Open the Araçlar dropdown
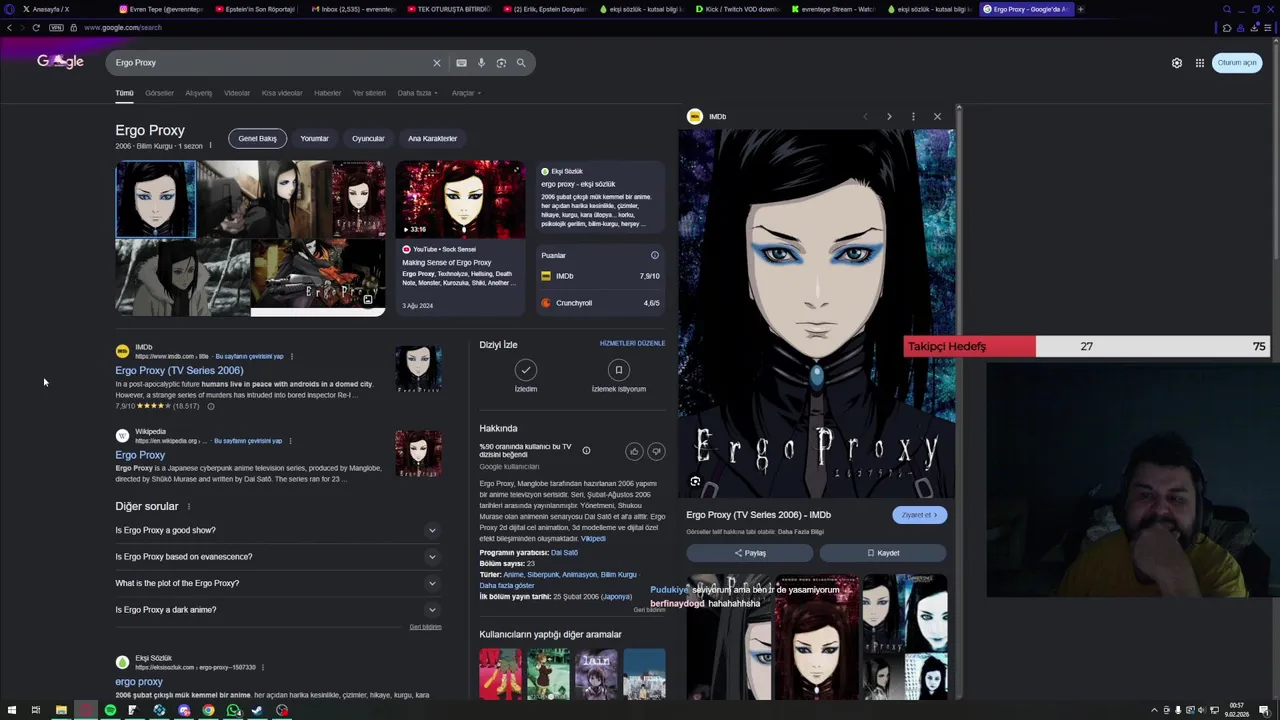Viewport: 1280px width, 720px height. (466, 93)
